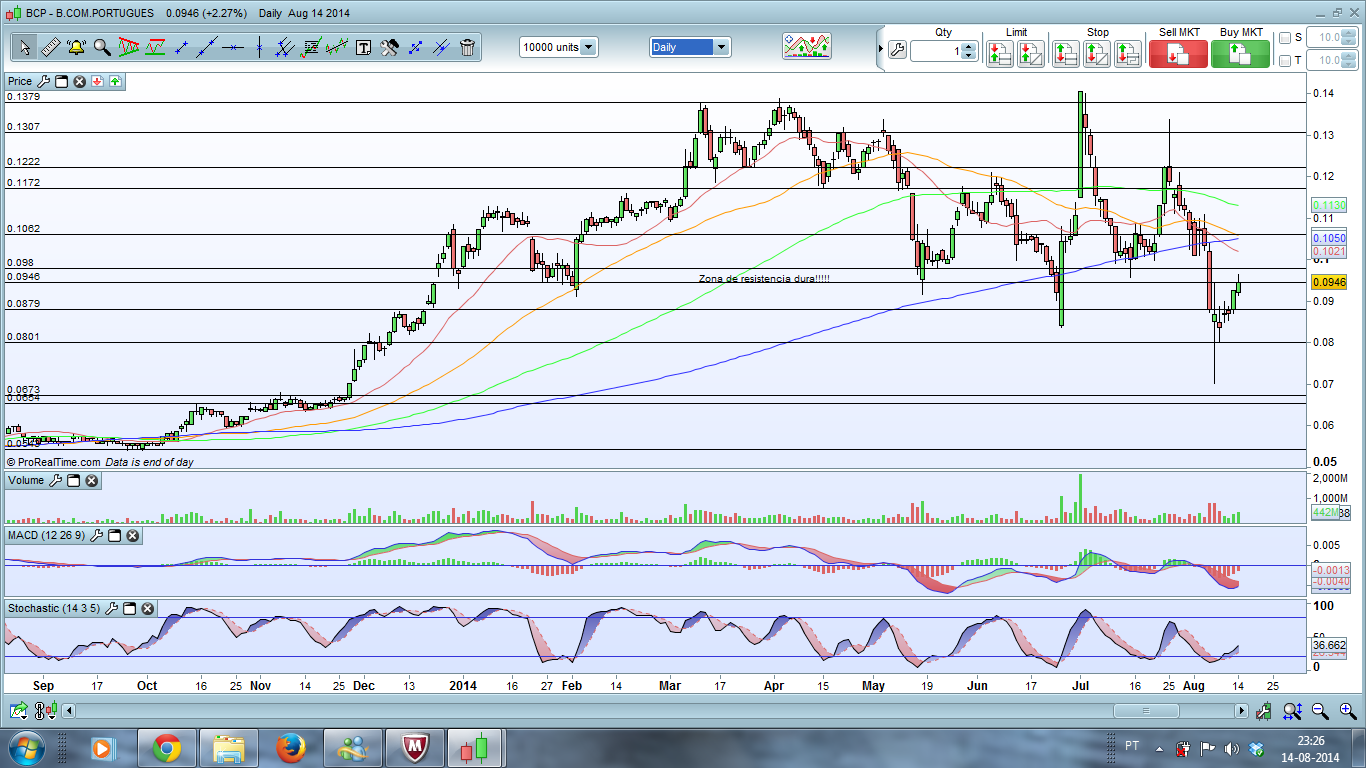Enable the S stop checkbox

[1285, 38]
